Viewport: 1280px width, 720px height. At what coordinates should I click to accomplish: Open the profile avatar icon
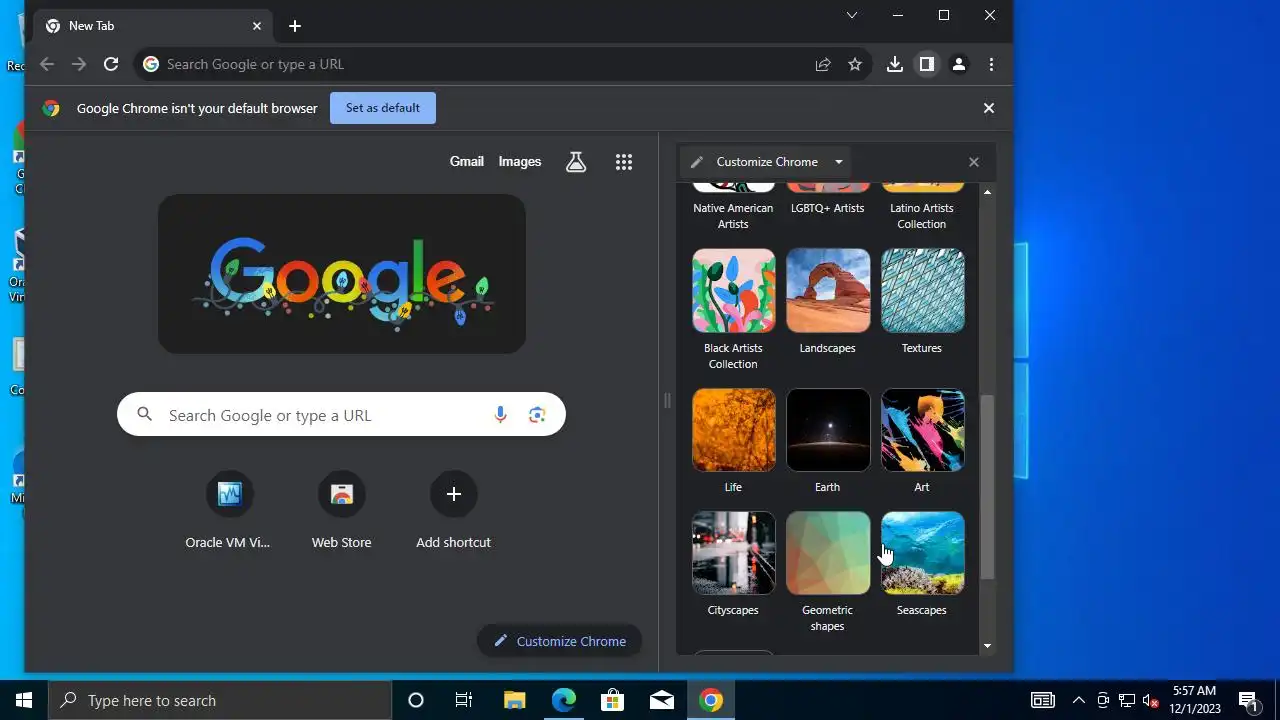point(959,64)
